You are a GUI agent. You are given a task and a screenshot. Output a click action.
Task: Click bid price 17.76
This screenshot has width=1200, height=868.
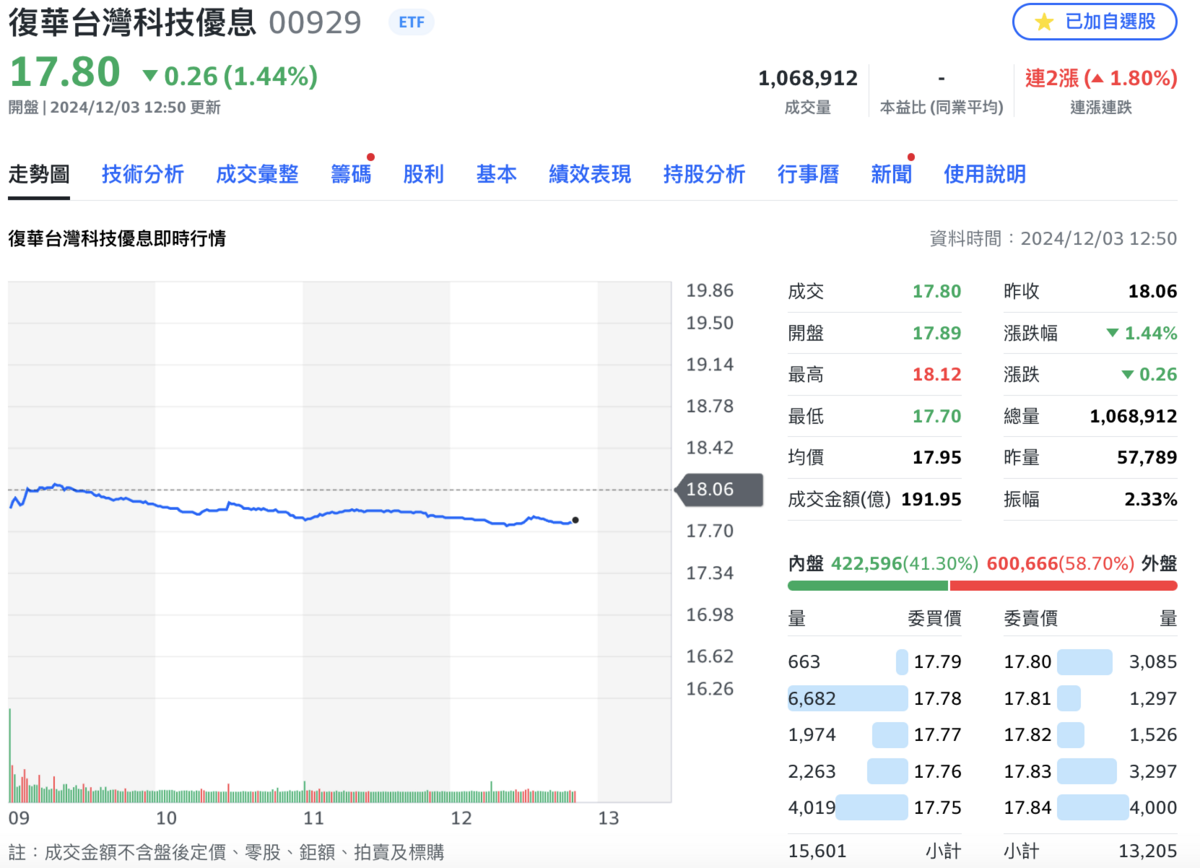point(937,771)
